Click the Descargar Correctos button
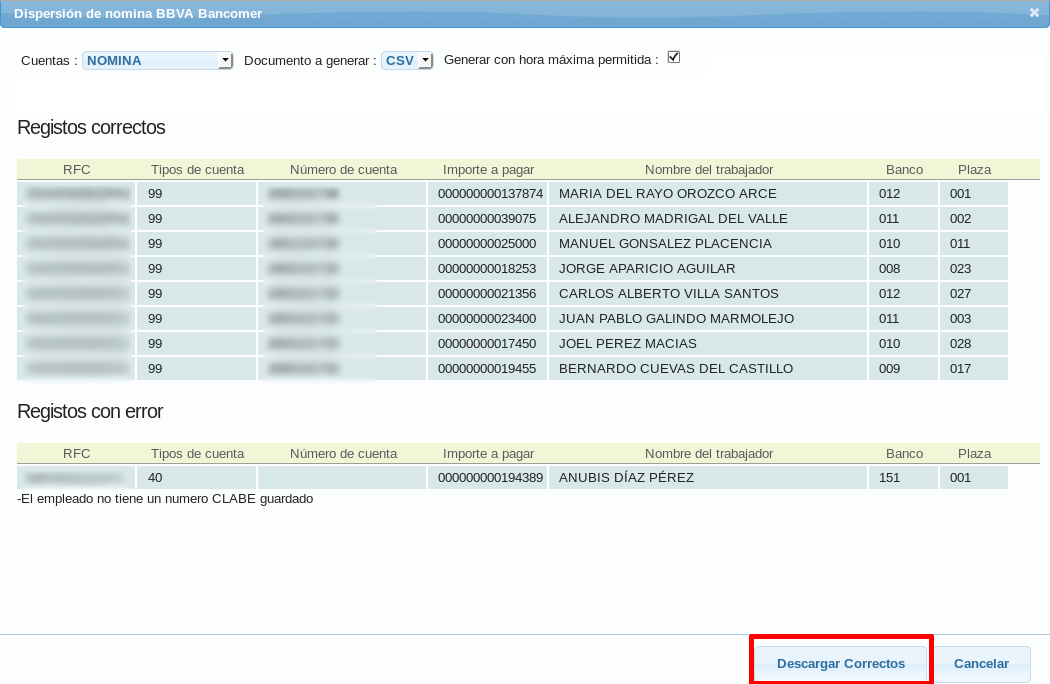Viewport: 1050px width, 684px height. 841,663
